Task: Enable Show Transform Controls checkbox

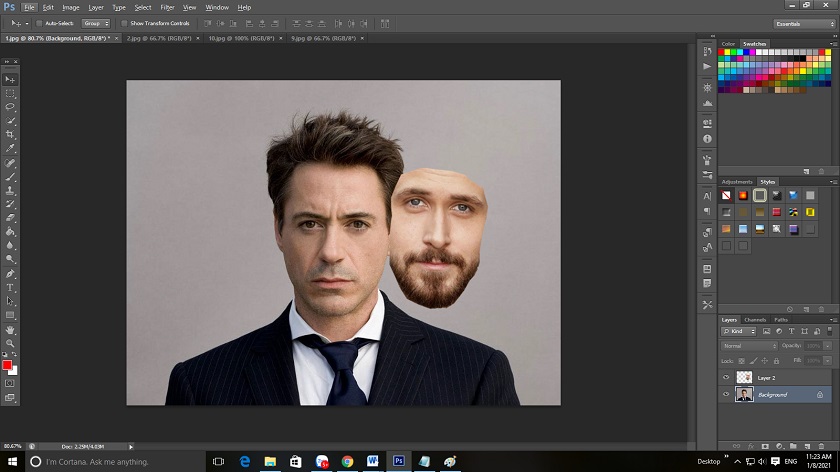Action: 124,24
